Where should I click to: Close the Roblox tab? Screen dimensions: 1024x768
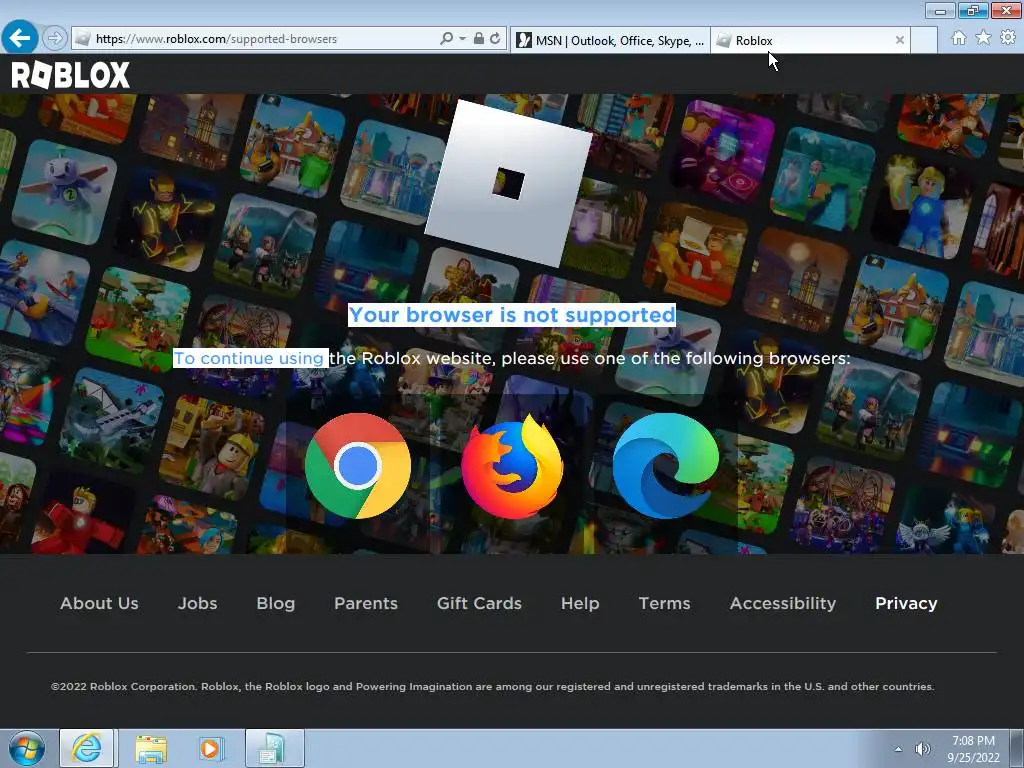point(899,40)
